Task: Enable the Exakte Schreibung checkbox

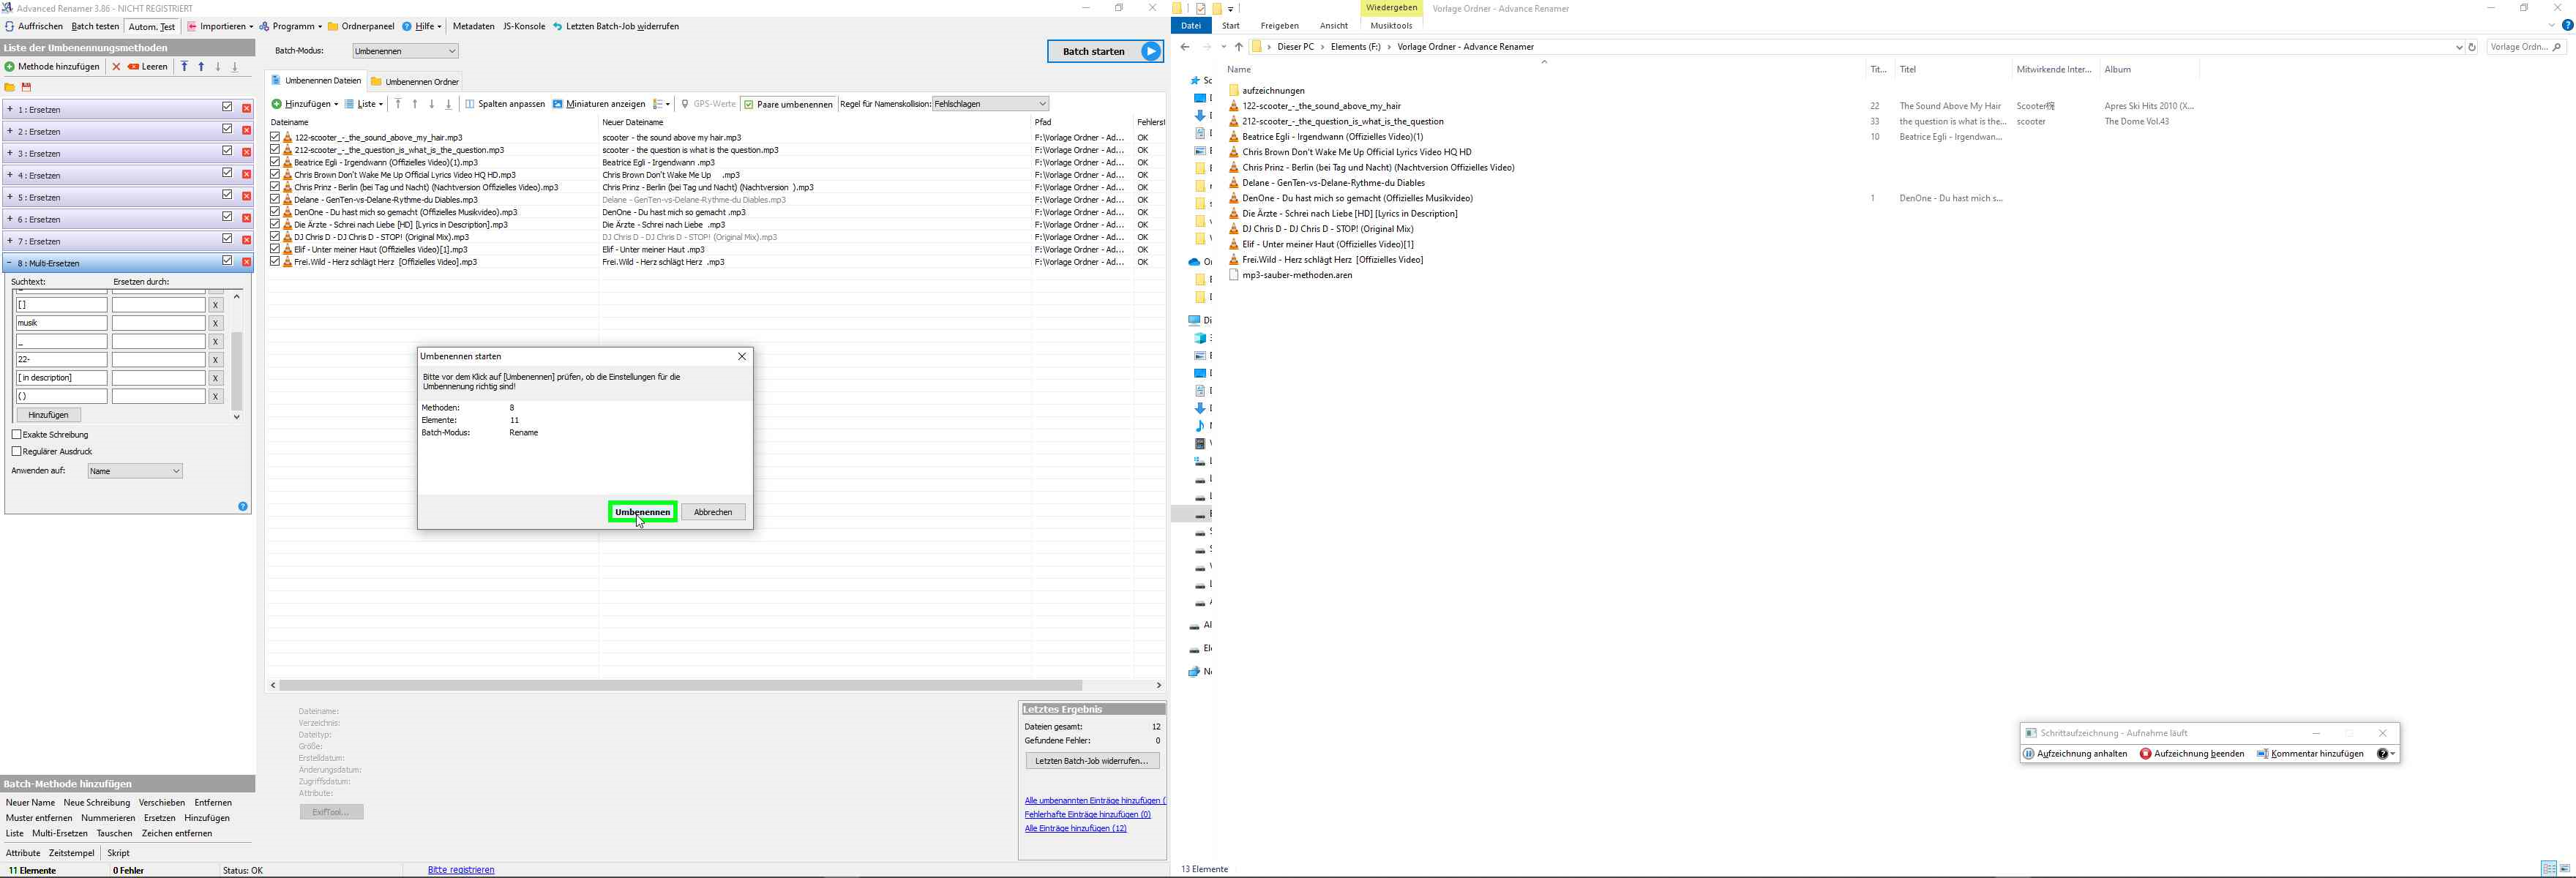Action: click(x=17, y=435)
